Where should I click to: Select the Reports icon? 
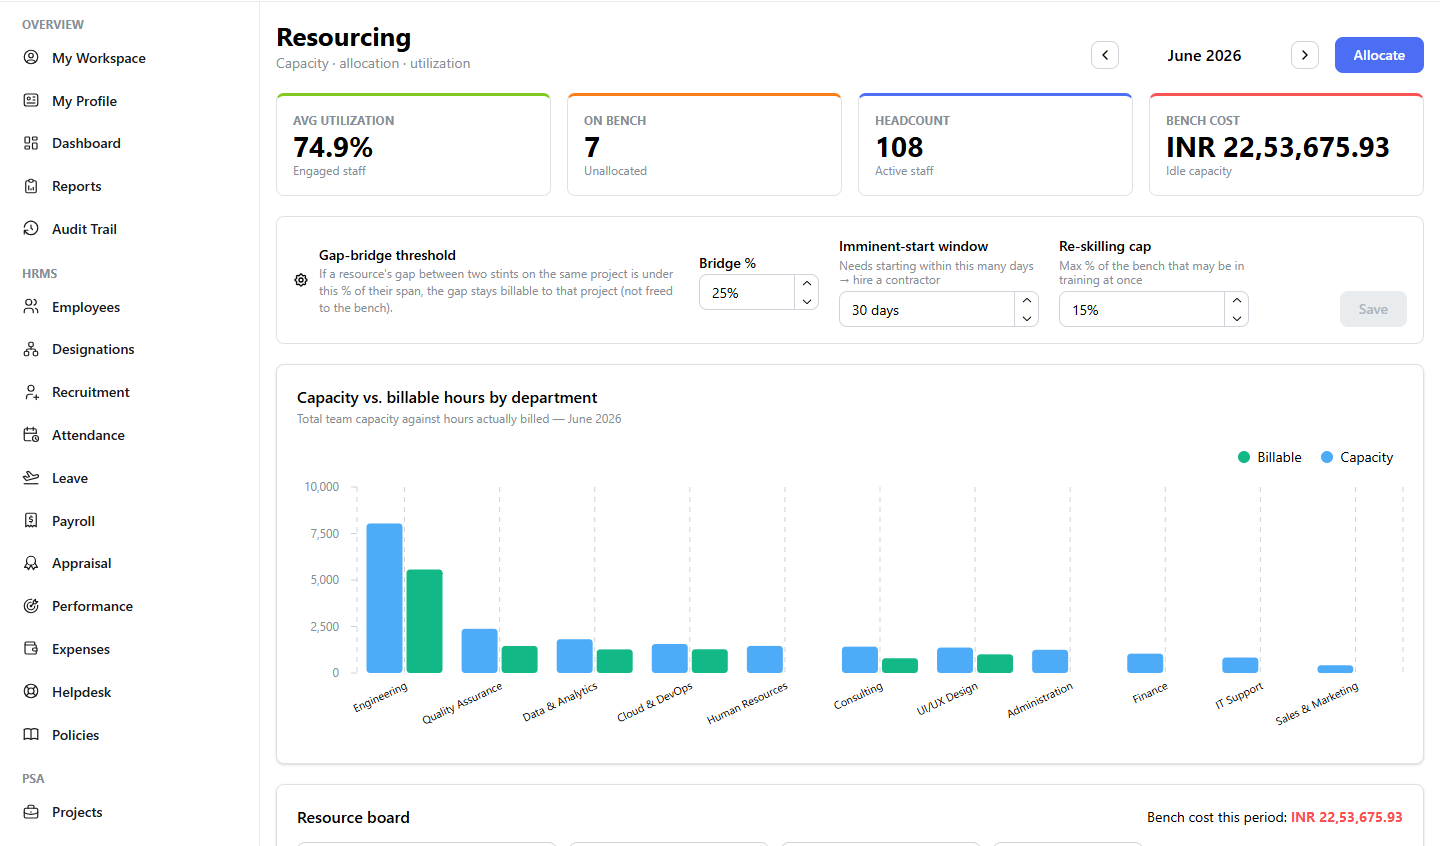pyautogui.click(x=31, y=186)
